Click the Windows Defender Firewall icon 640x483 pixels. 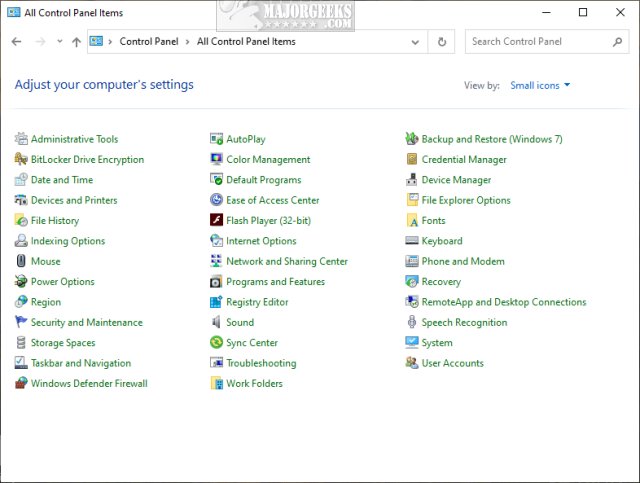(x=22, y=384)
